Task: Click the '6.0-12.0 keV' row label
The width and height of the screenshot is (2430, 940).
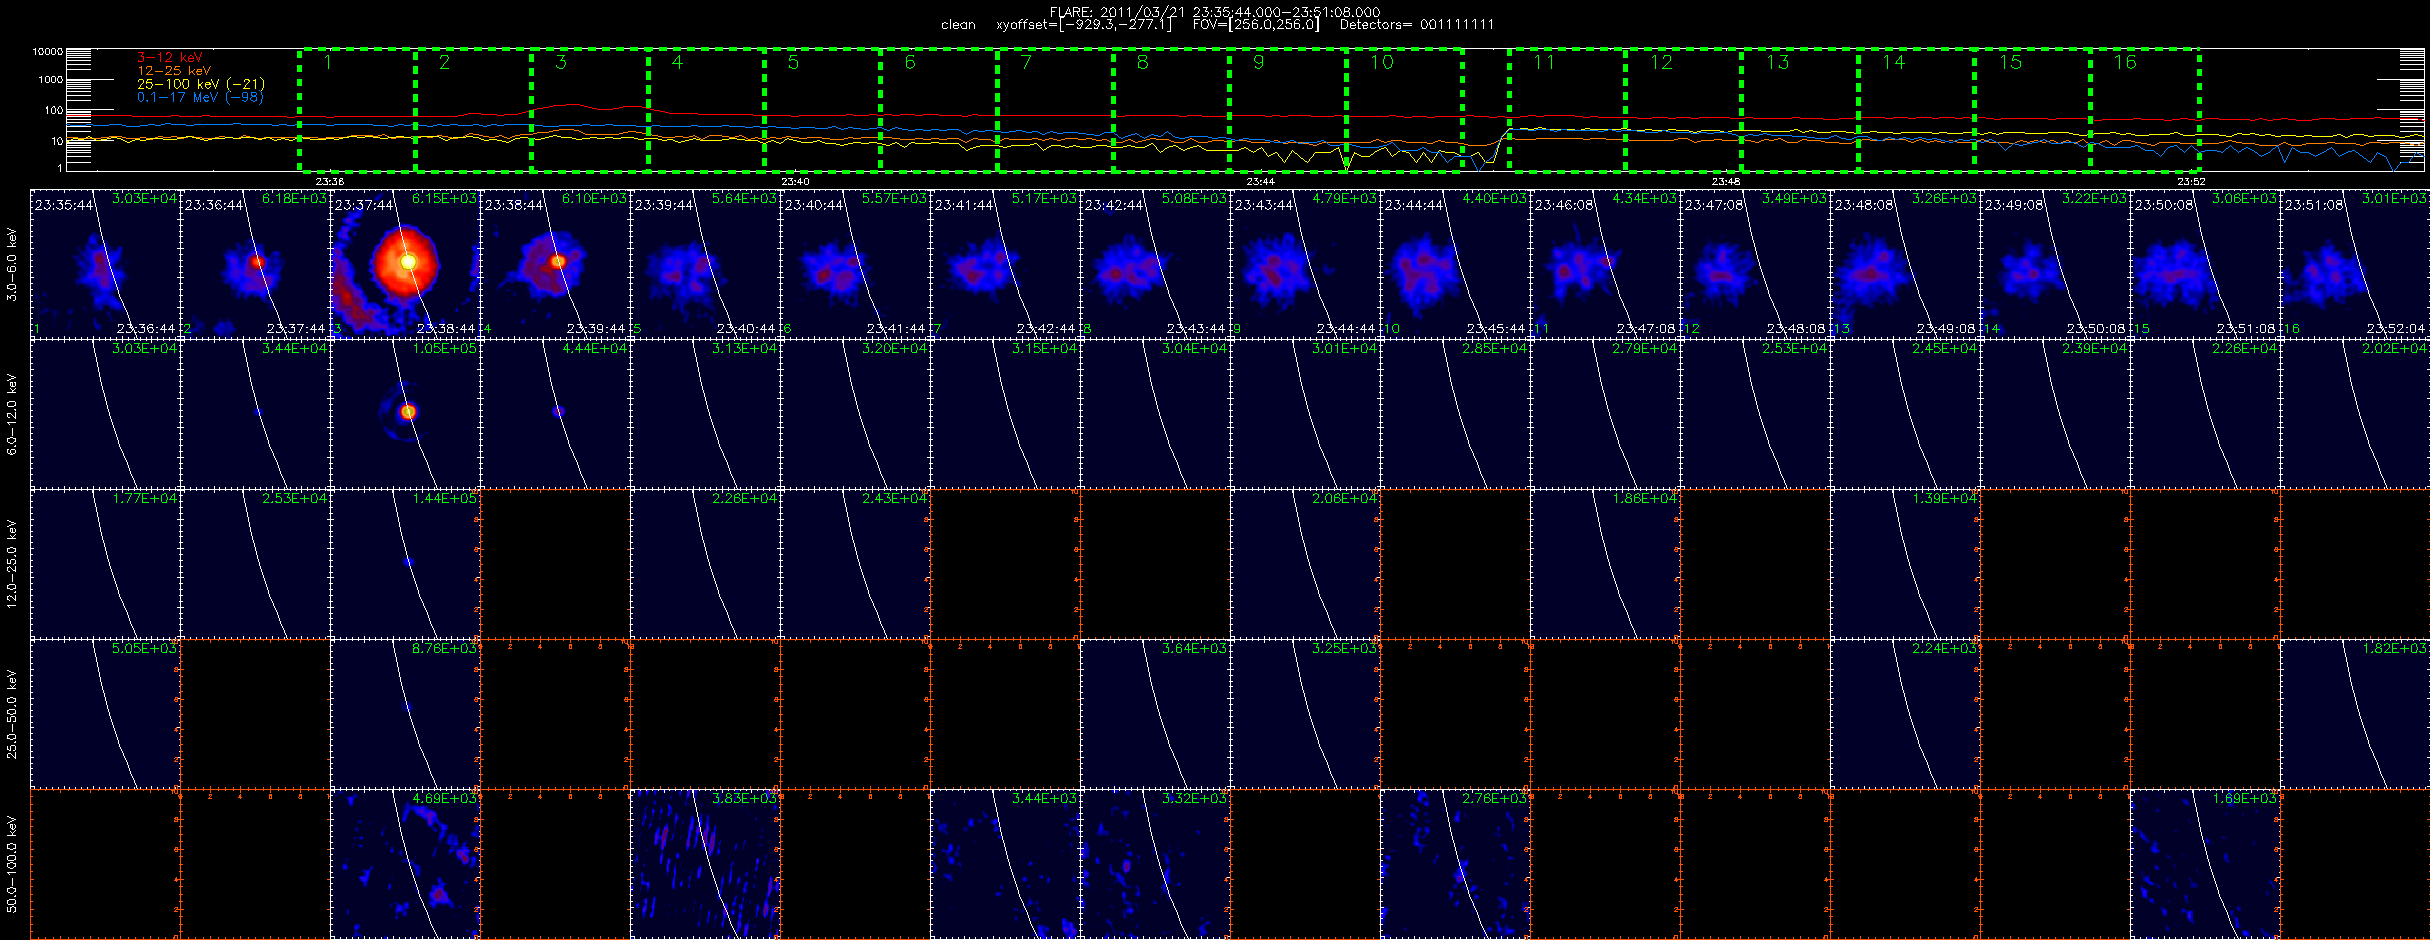Action: [x=12, y=414]
